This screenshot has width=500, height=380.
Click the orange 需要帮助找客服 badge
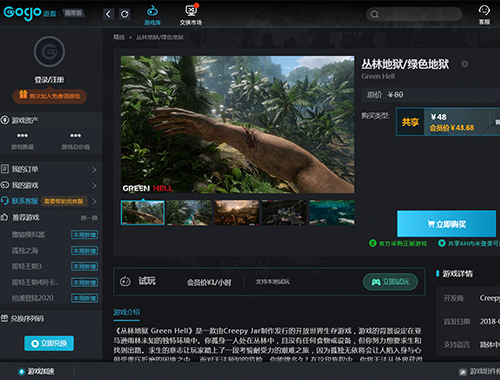click(x=64, y=201)
